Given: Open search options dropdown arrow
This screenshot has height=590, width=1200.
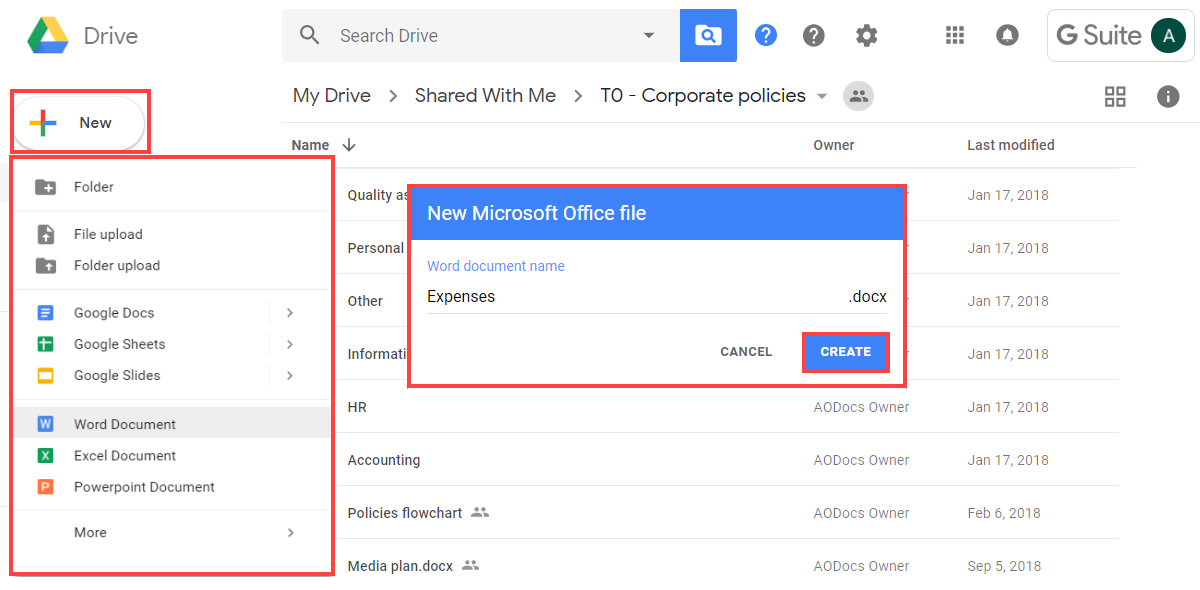Looking at the screenshot, I should click(649, 36).
